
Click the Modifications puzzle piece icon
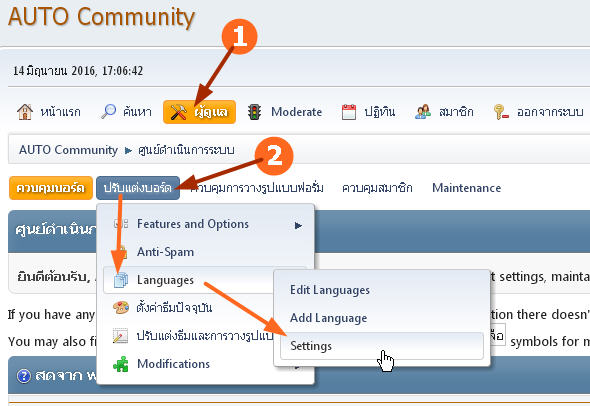click(x=121, y=364)
